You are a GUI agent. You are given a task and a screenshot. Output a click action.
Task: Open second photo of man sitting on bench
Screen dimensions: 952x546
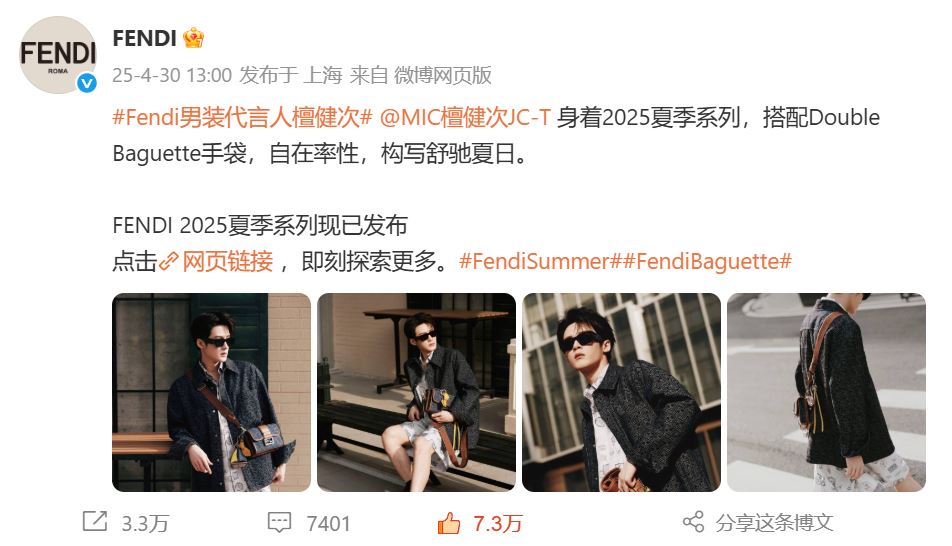pos(416,392)
